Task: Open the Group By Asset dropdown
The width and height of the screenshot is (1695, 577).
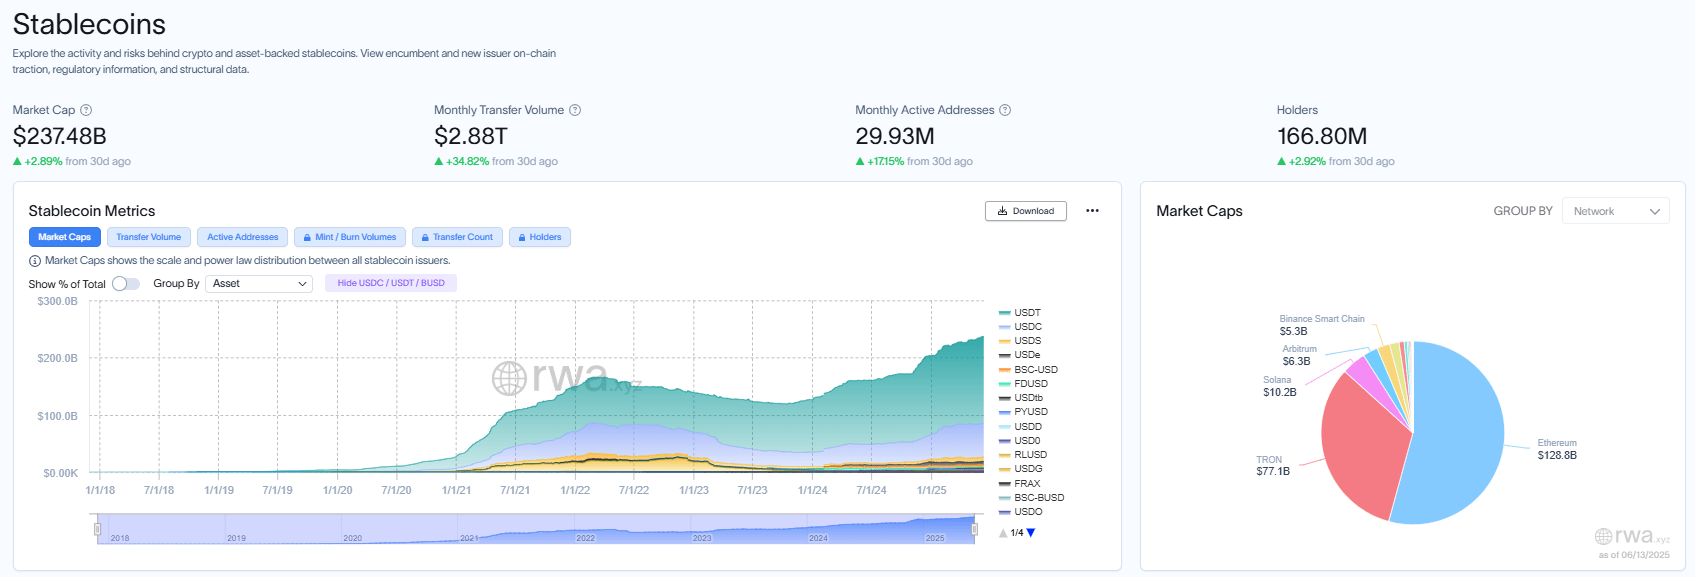Action: 259,284
